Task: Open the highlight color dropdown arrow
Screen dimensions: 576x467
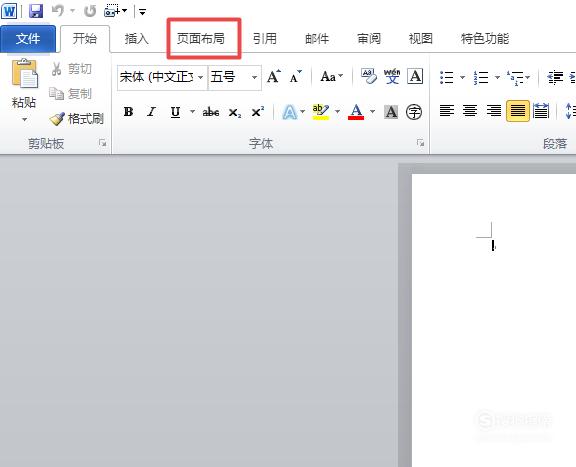Action: (337, 111)
